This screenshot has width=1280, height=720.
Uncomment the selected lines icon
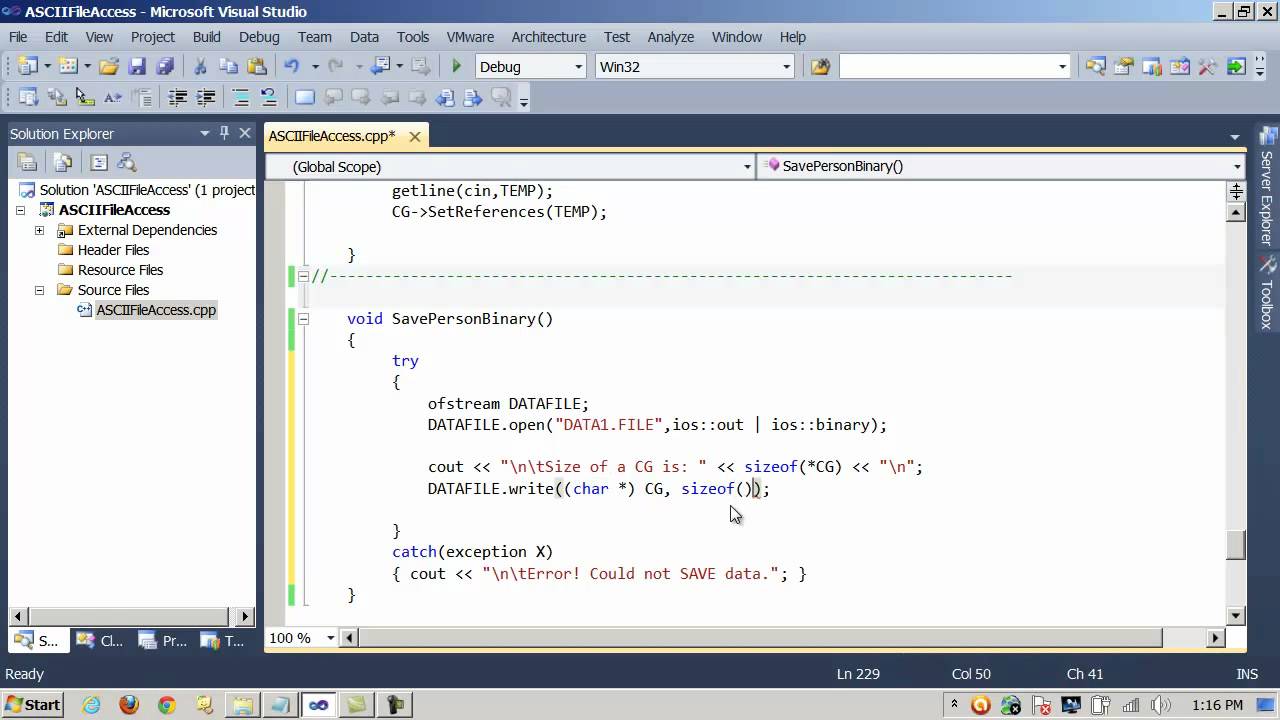tap(269, 97)
